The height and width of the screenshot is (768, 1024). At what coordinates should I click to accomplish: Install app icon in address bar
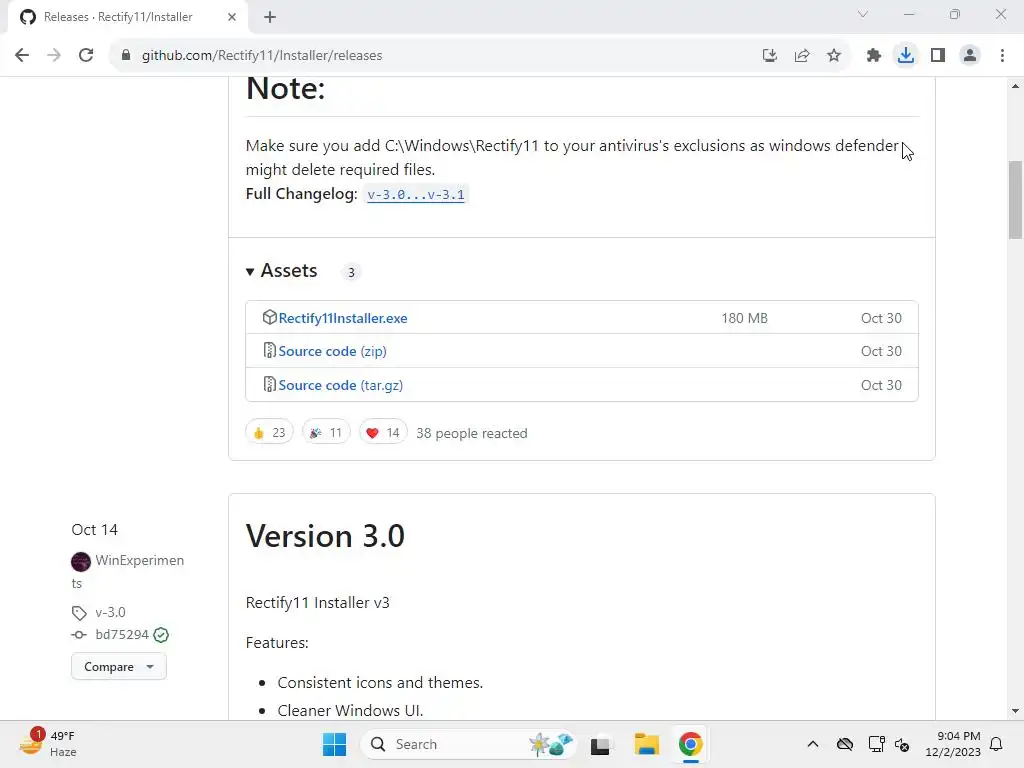coord(770,56)
